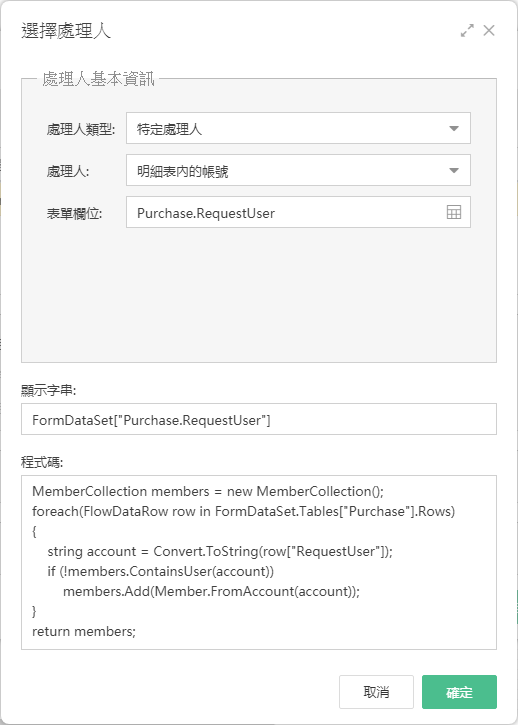Expand the 處理人類型 dropdown arrow
Image resolution: width=518 pixels, height=725 pixels.
click(x=454, y=129)
